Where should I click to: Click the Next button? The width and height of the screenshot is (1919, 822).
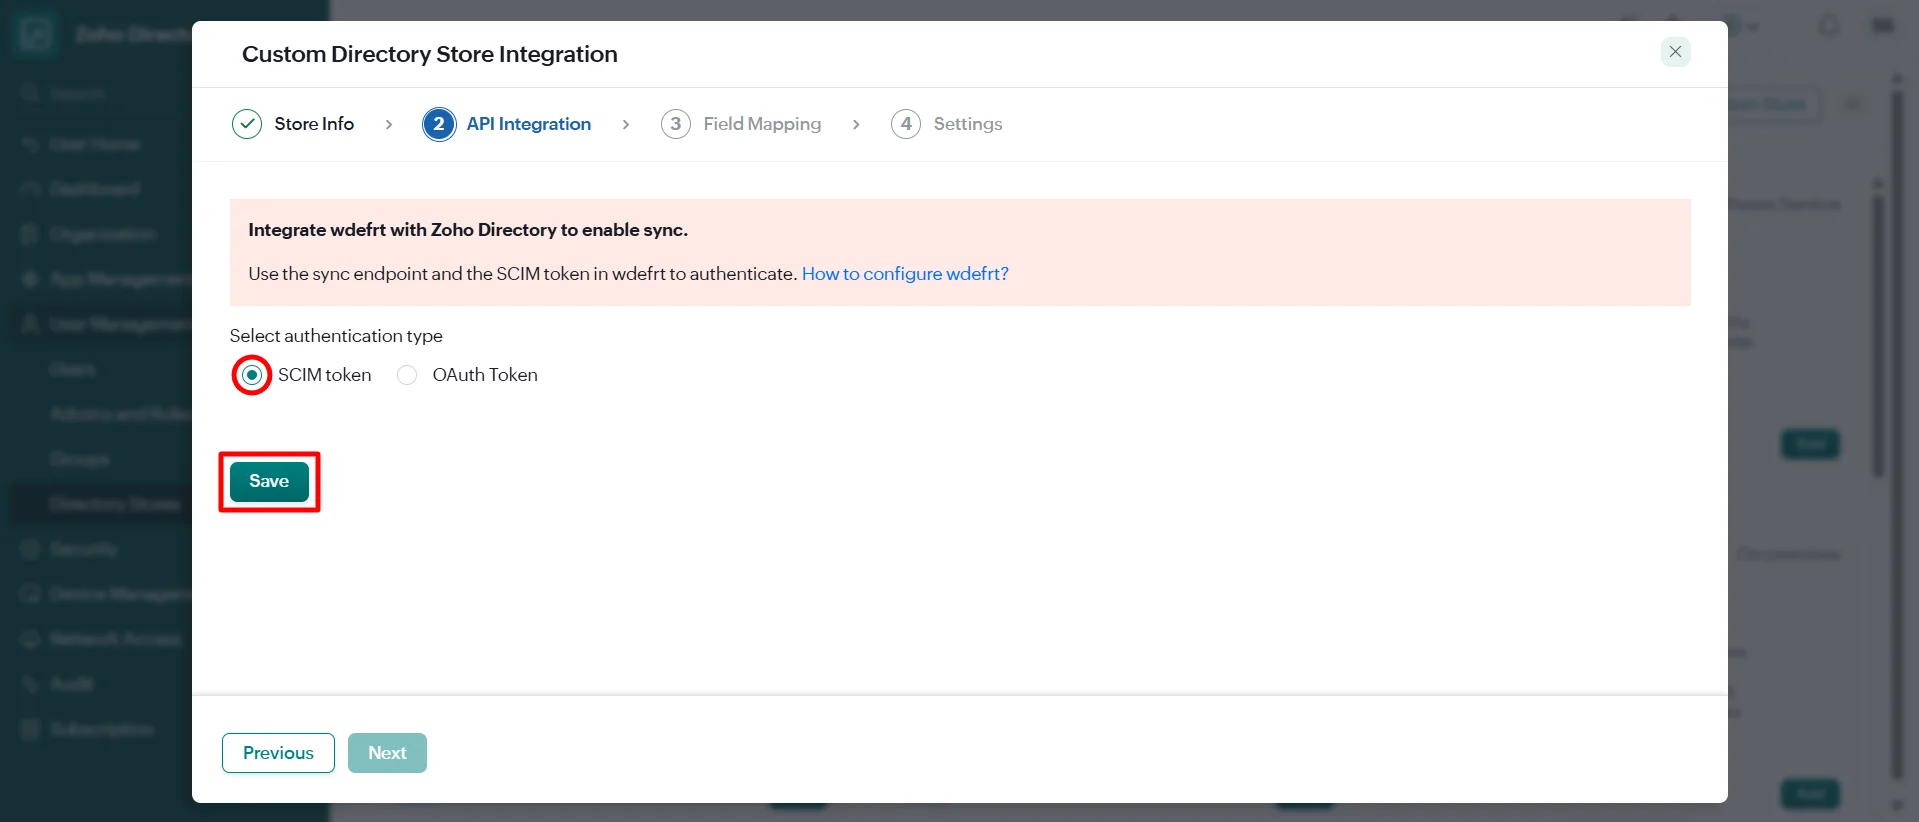click(x=387, y=753)
